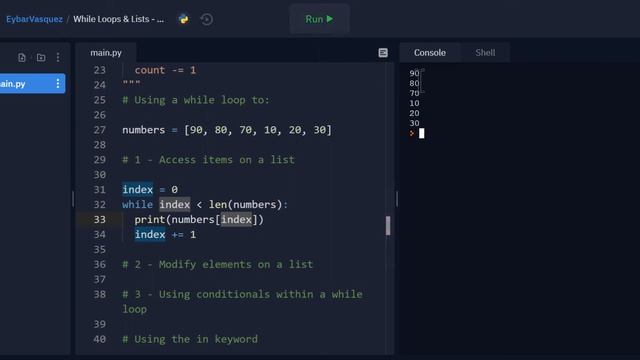Viewport: 640px width, 360px height.
Task: Click the 'numbers' variable on line 27
Action: (x=144, y=130)
